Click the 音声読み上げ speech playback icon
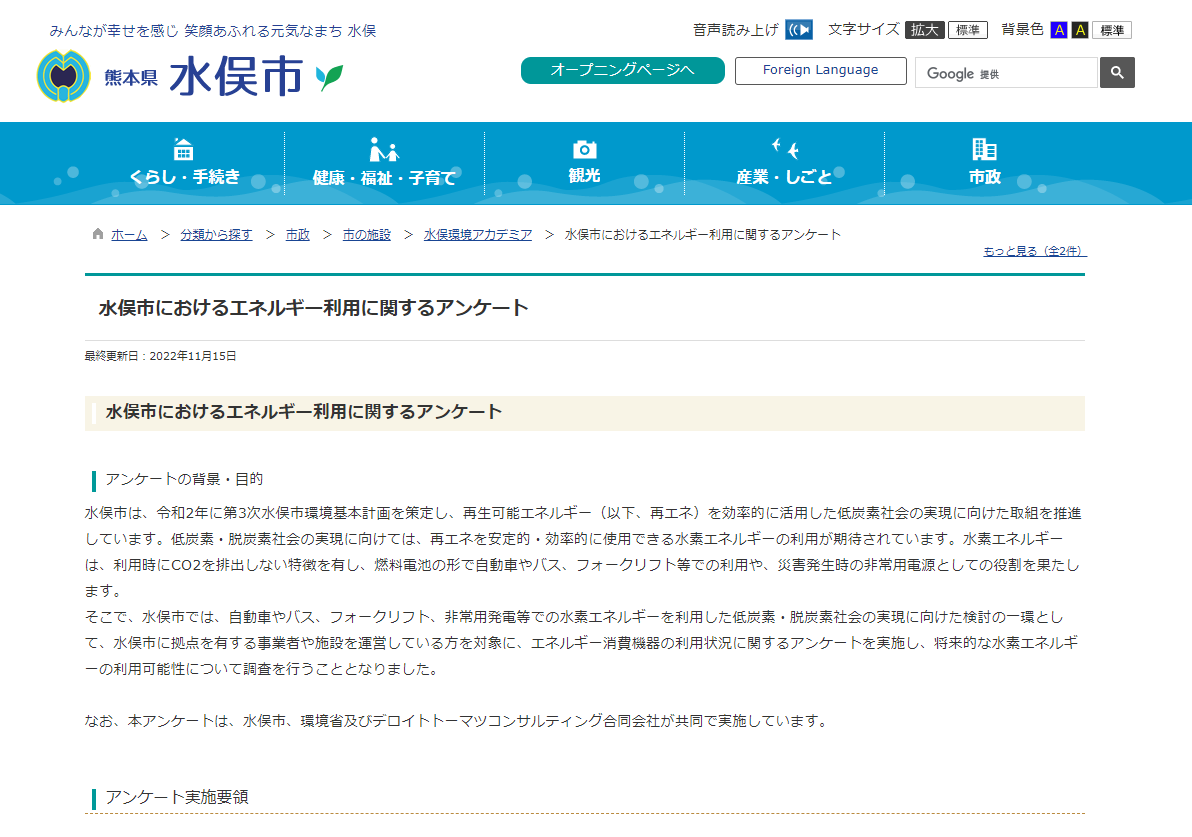Screen dimensions: 1192x837 pos(797,29)
